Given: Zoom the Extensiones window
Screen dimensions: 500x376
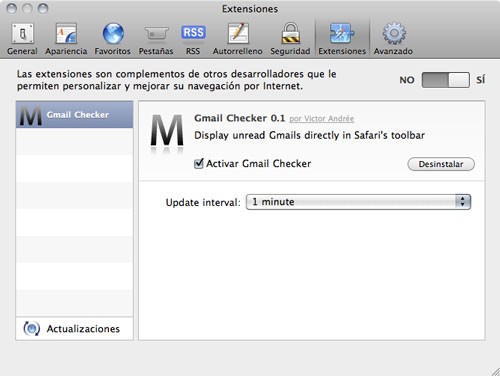Looking at the screenshot, I should 43,9.
